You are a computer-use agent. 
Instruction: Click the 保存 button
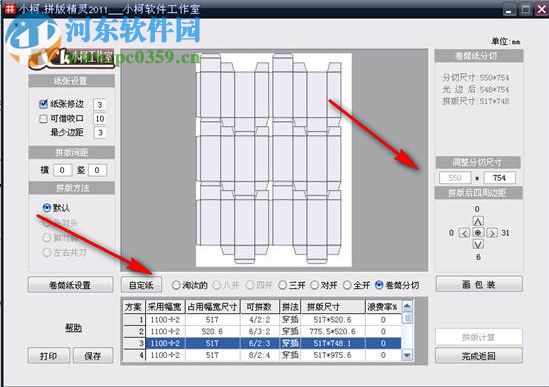tap(93, 356)
